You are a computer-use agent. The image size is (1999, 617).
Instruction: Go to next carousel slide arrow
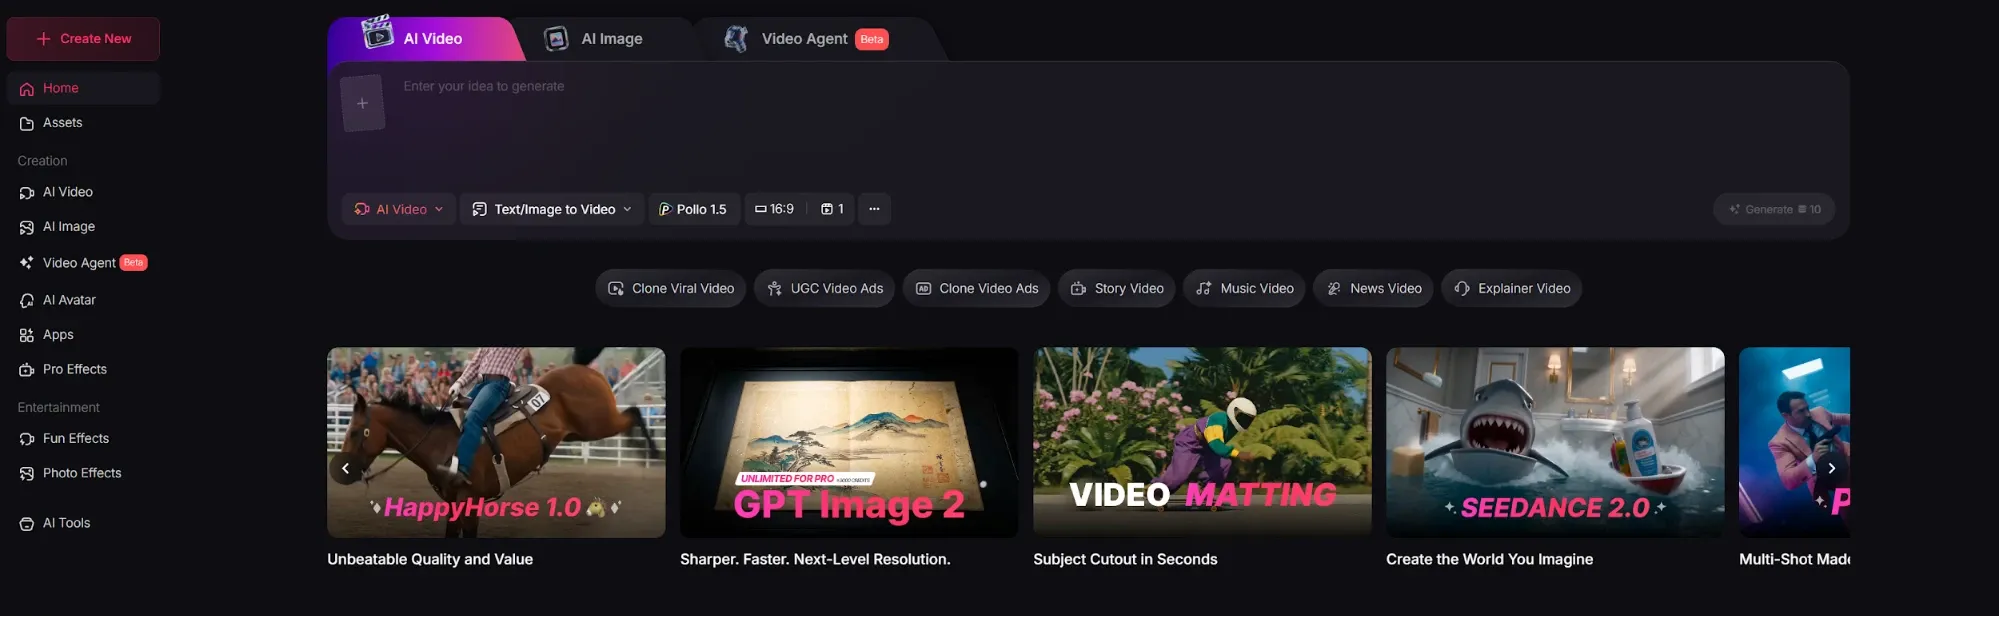tap(1832, 468)
